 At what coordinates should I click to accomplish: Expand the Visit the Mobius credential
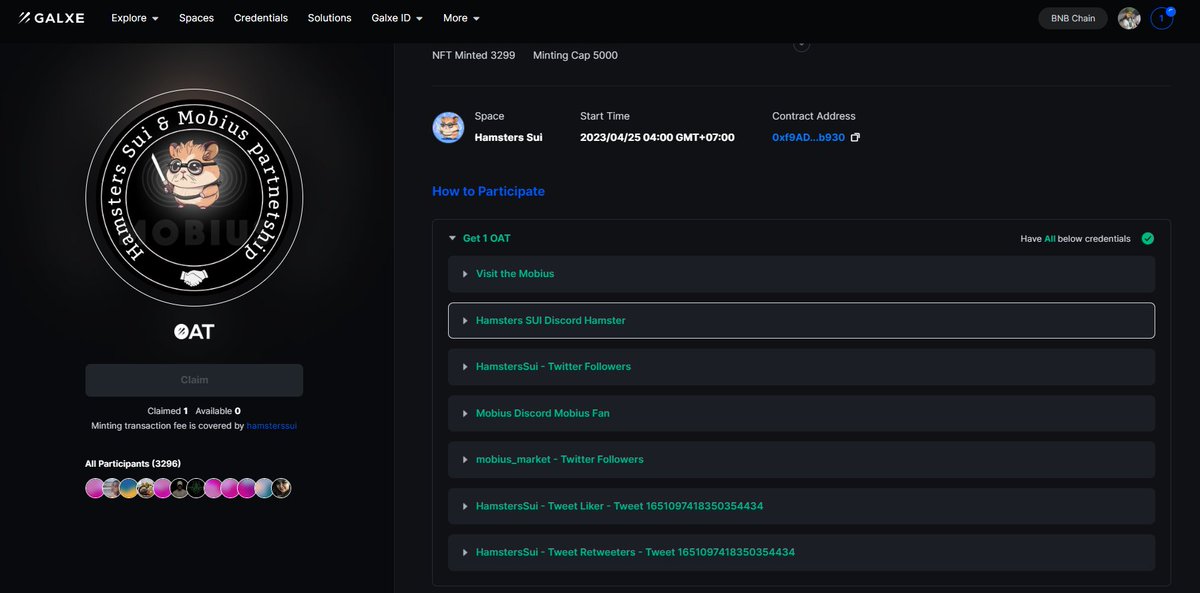point(801,274)
